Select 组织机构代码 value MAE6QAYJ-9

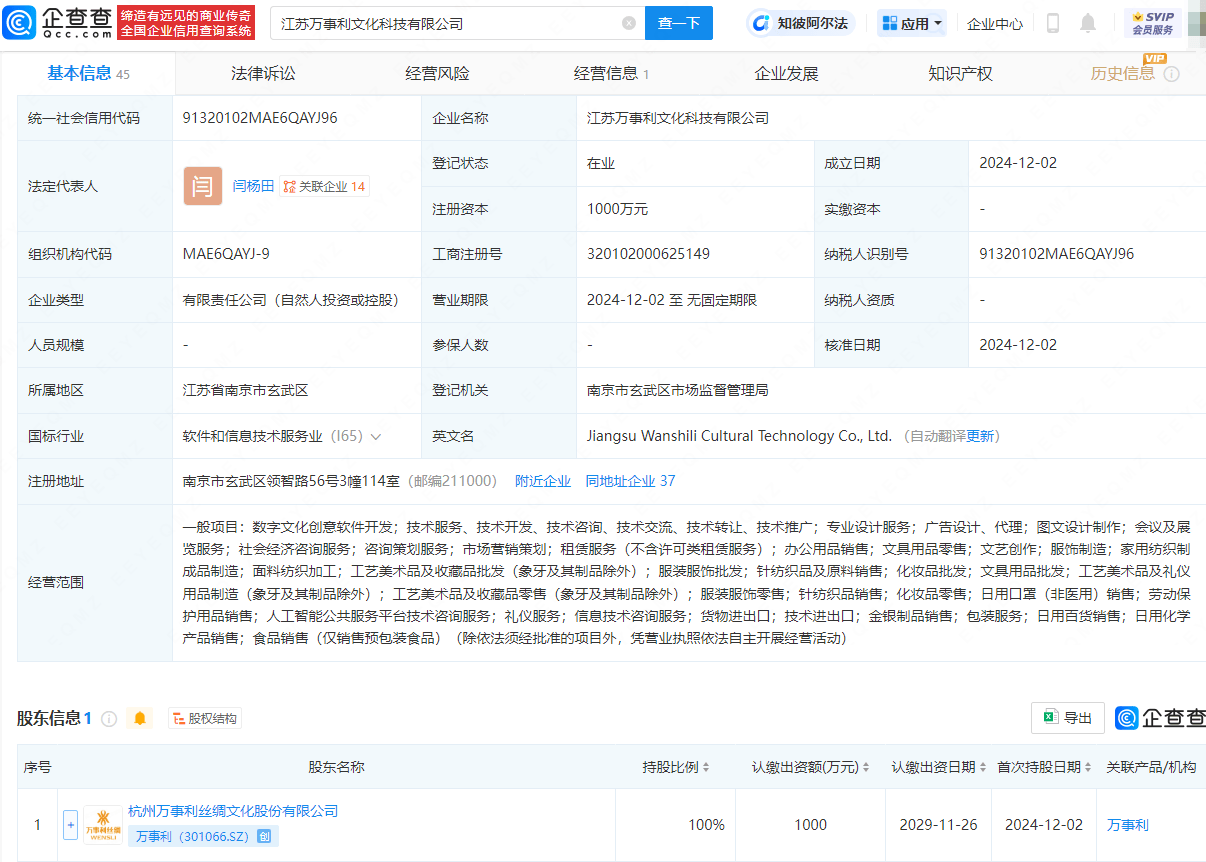coord(226,254)
